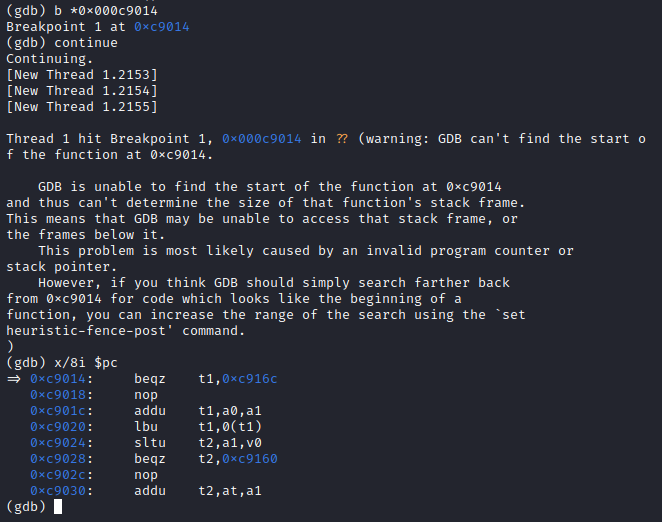Click the blue 0x000c9014 address after 'hit Breakpoint 1'
The height and width of the screenshot is (522, 662).
coord(262,139)
